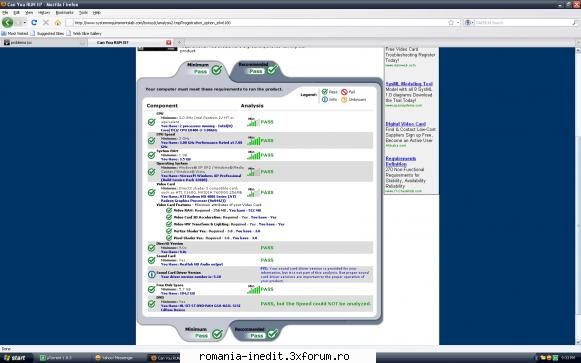
Task: Select the top Recommended Pass tab
Action: click(x=257, y=69)
